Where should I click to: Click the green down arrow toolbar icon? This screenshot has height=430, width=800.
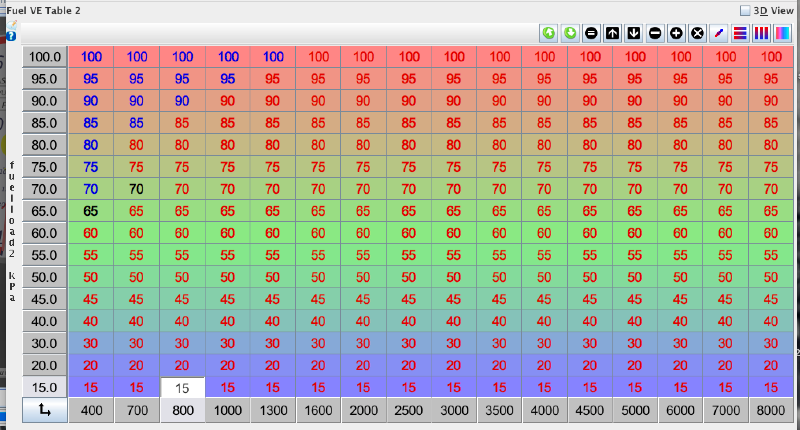(x=569, y=33)
